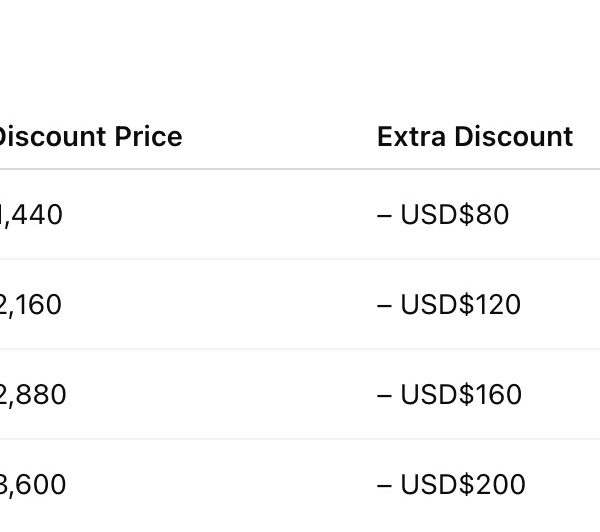Click the "– USD$80" extra discount cell
Image resolution: width=600 pixels, height=532 pixels.
(x=443, y=215)
